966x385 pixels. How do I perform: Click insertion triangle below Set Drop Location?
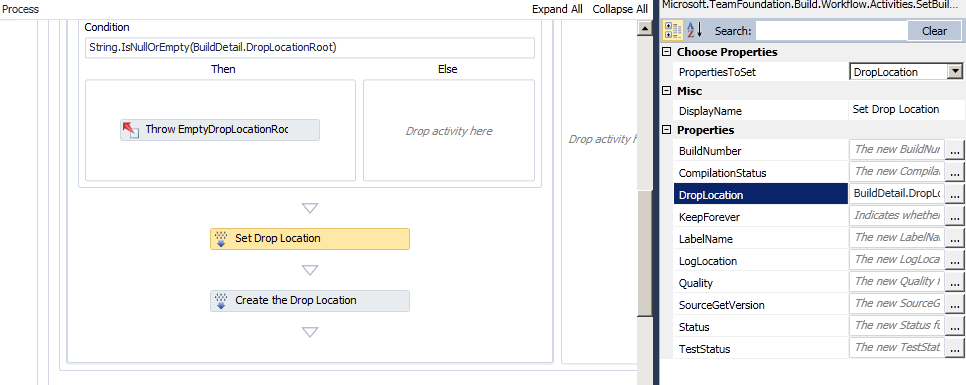310,270
